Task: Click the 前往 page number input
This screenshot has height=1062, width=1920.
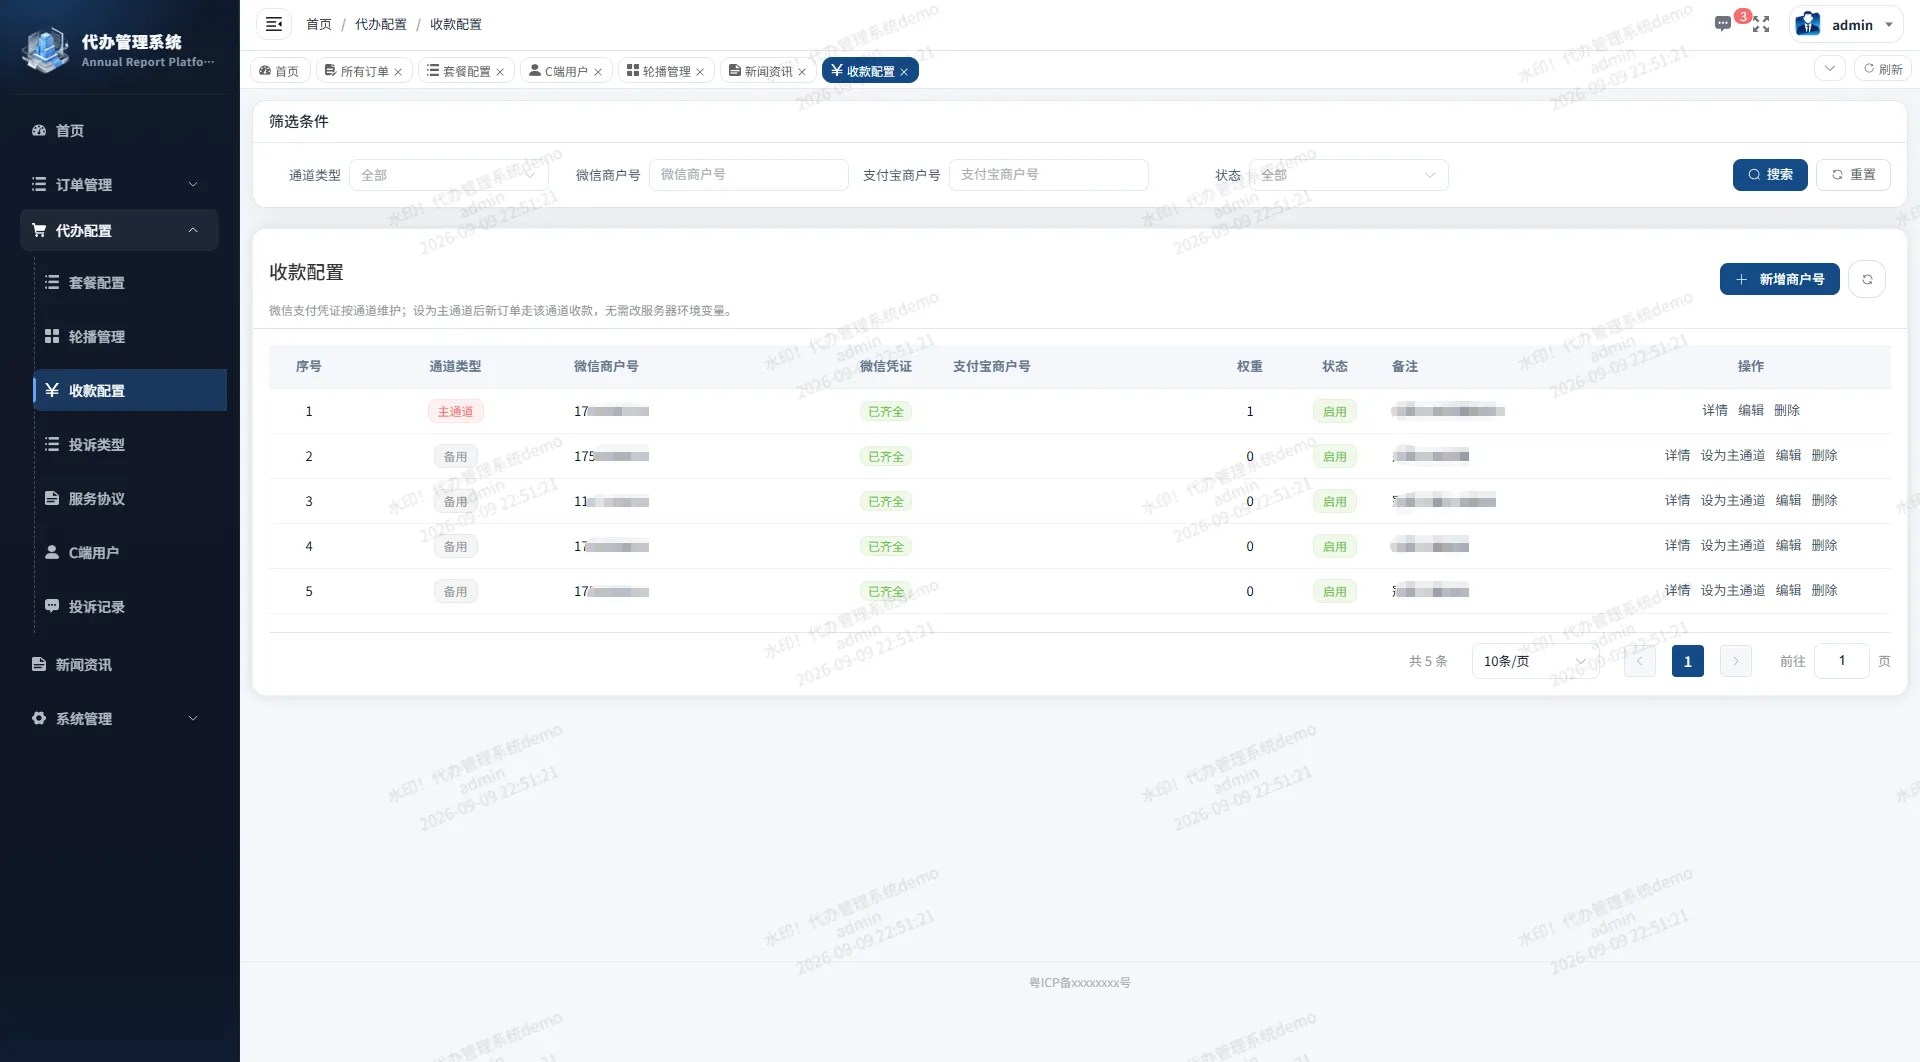Action: [1842, 661]
